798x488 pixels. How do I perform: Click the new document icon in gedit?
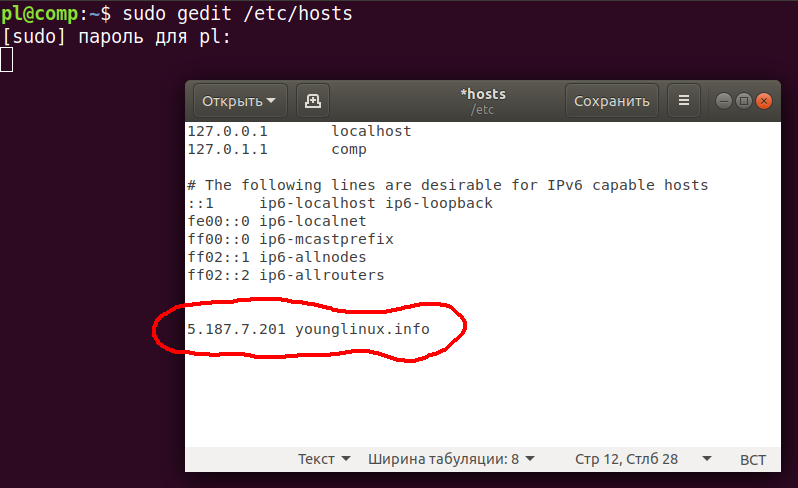[313, 101]
